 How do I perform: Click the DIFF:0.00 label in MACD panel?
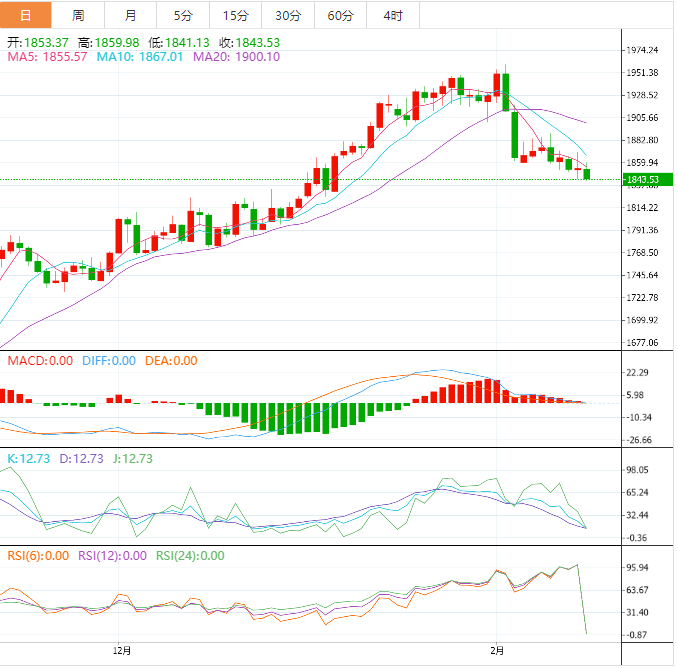point(107,361)
